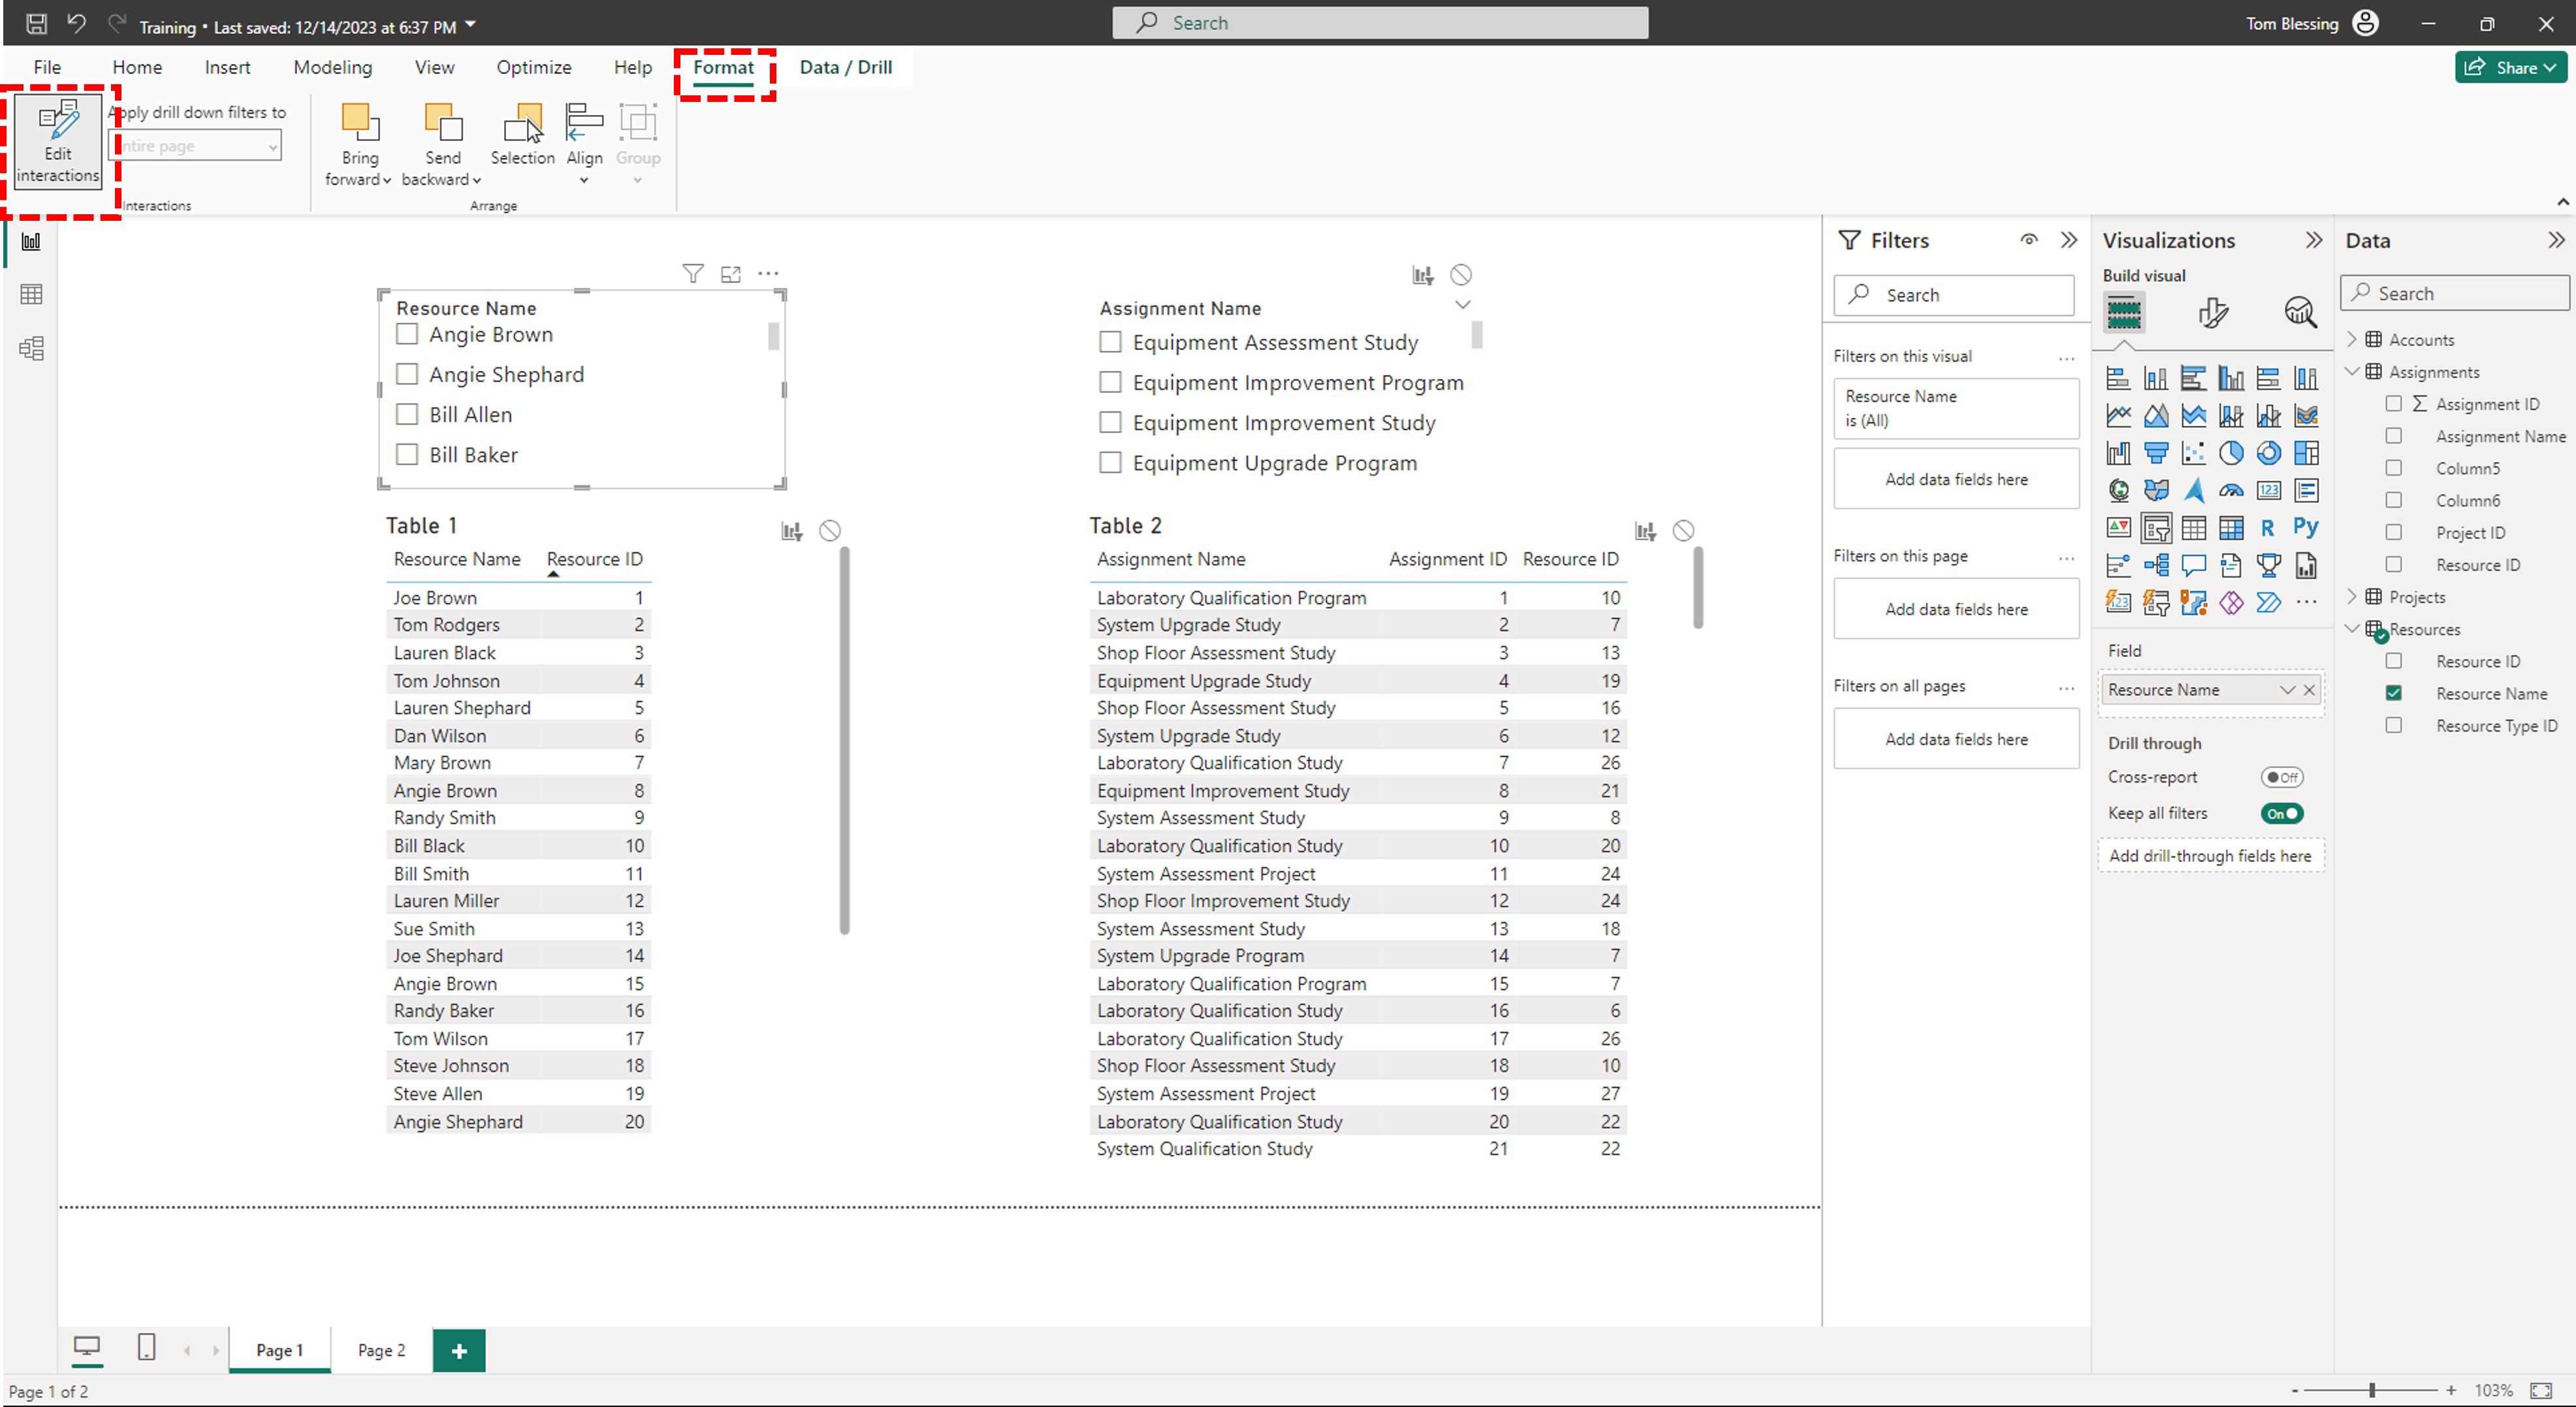This screenshot has height=1407, width=2576.
Task: Turn off Keep all filters toggle
Action: (x=2282, y=813)
